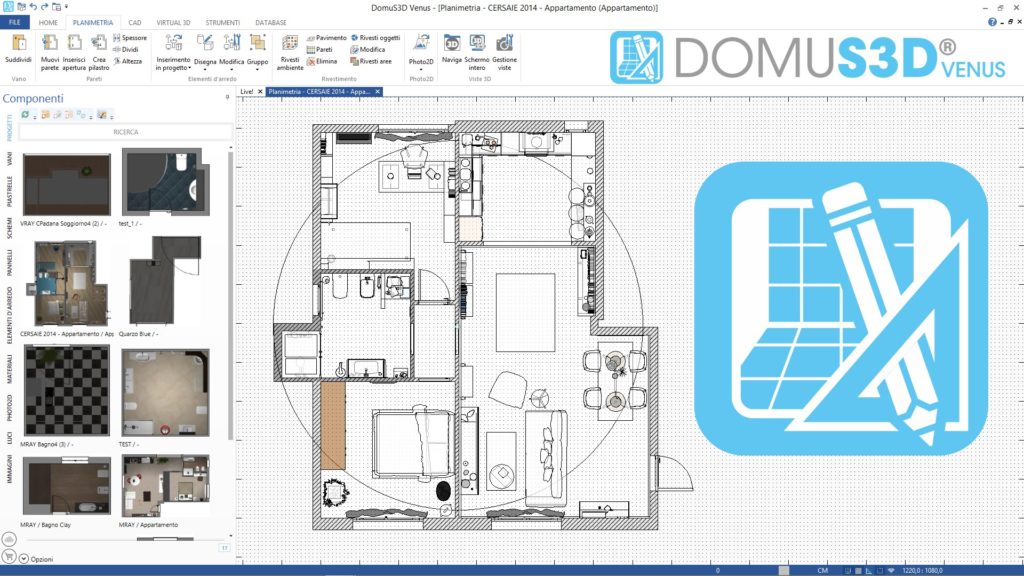This screenshot has width=1024, height=576.
Task: Click the cloud icon above the cart
Action: pos(8,539)
